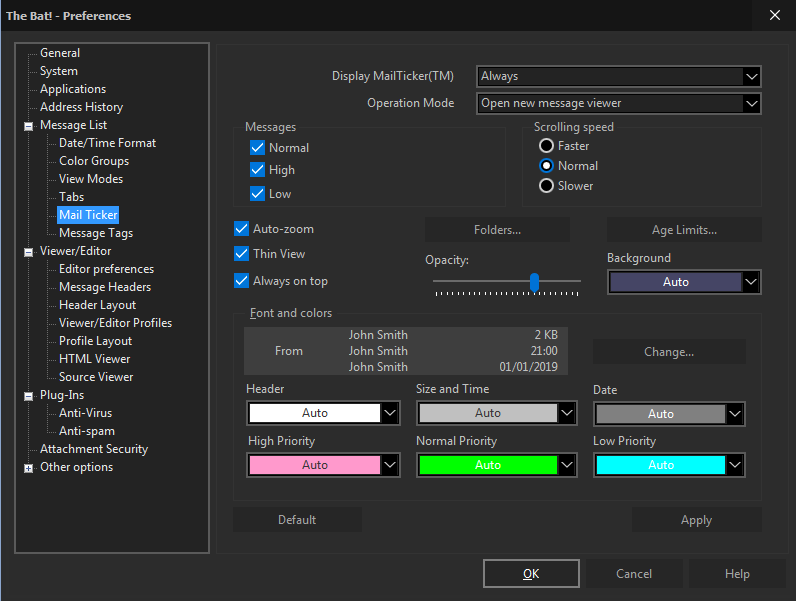Toggle the High messages checkbox
Viewport: 796px width, 601px height.
(257, 170)
